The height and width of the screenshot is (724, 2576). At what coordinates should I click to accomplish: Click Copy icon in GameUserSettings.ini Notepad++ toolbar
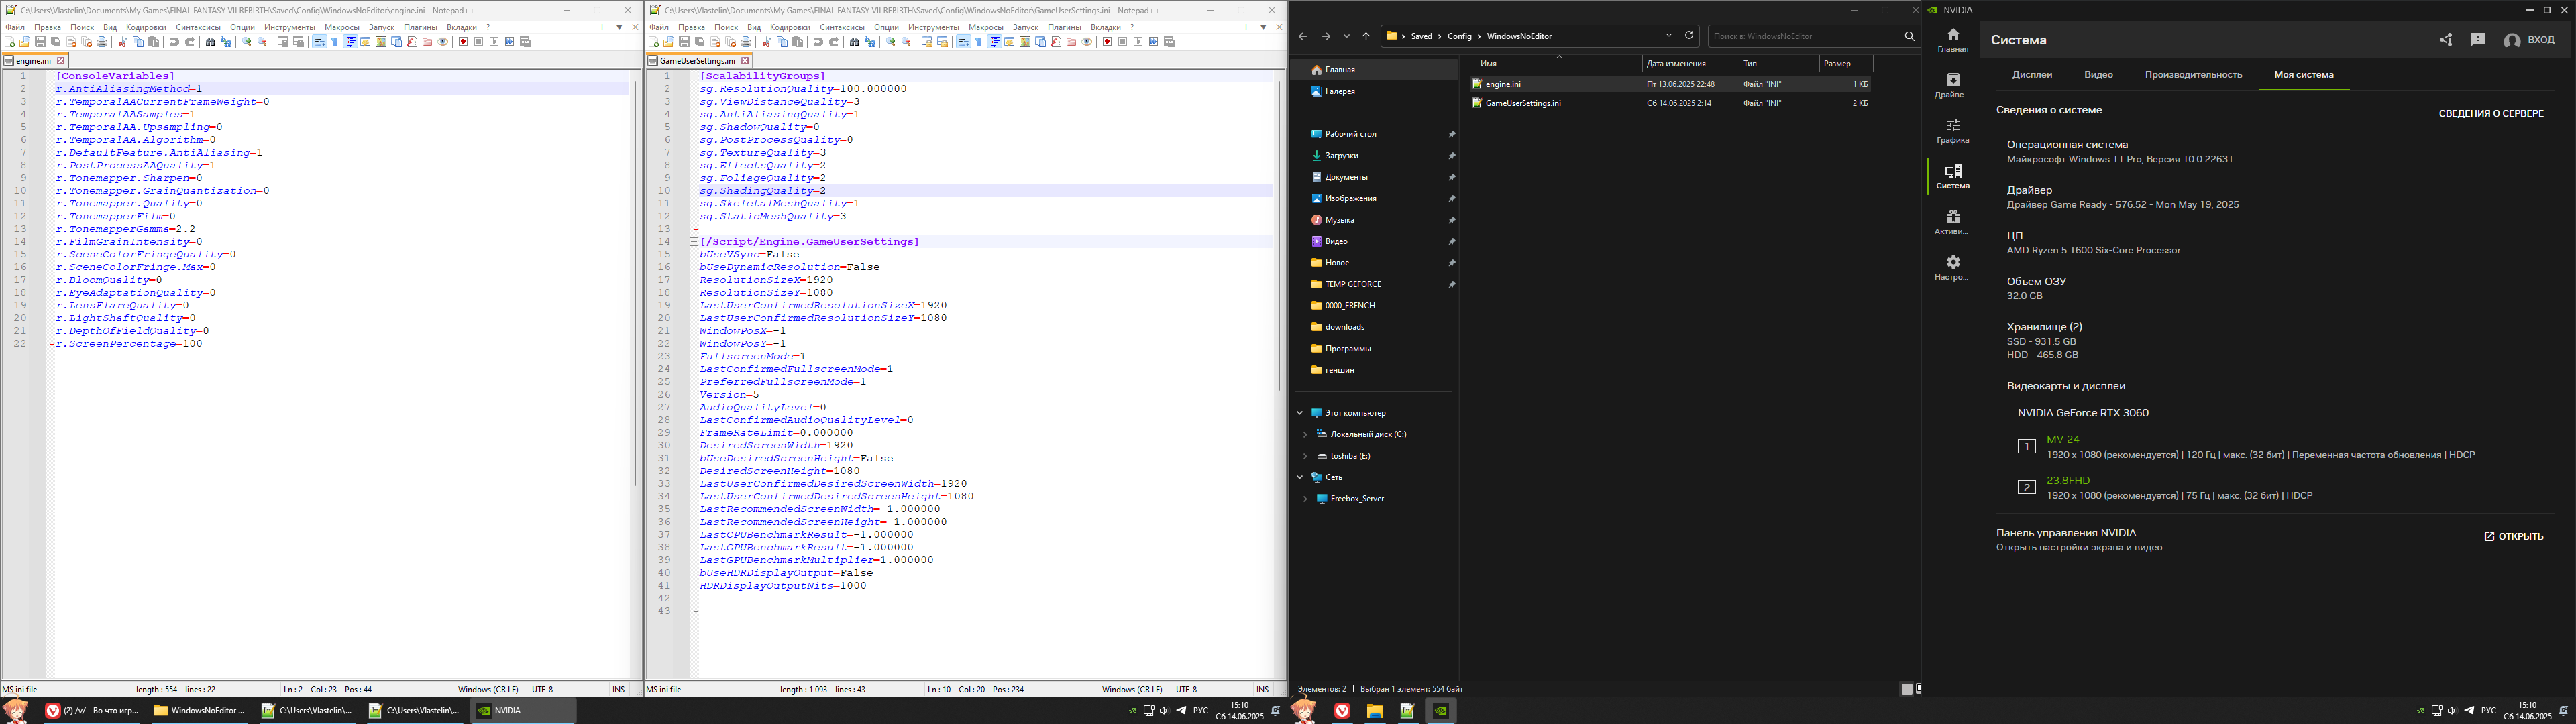[x=782, y=42]
